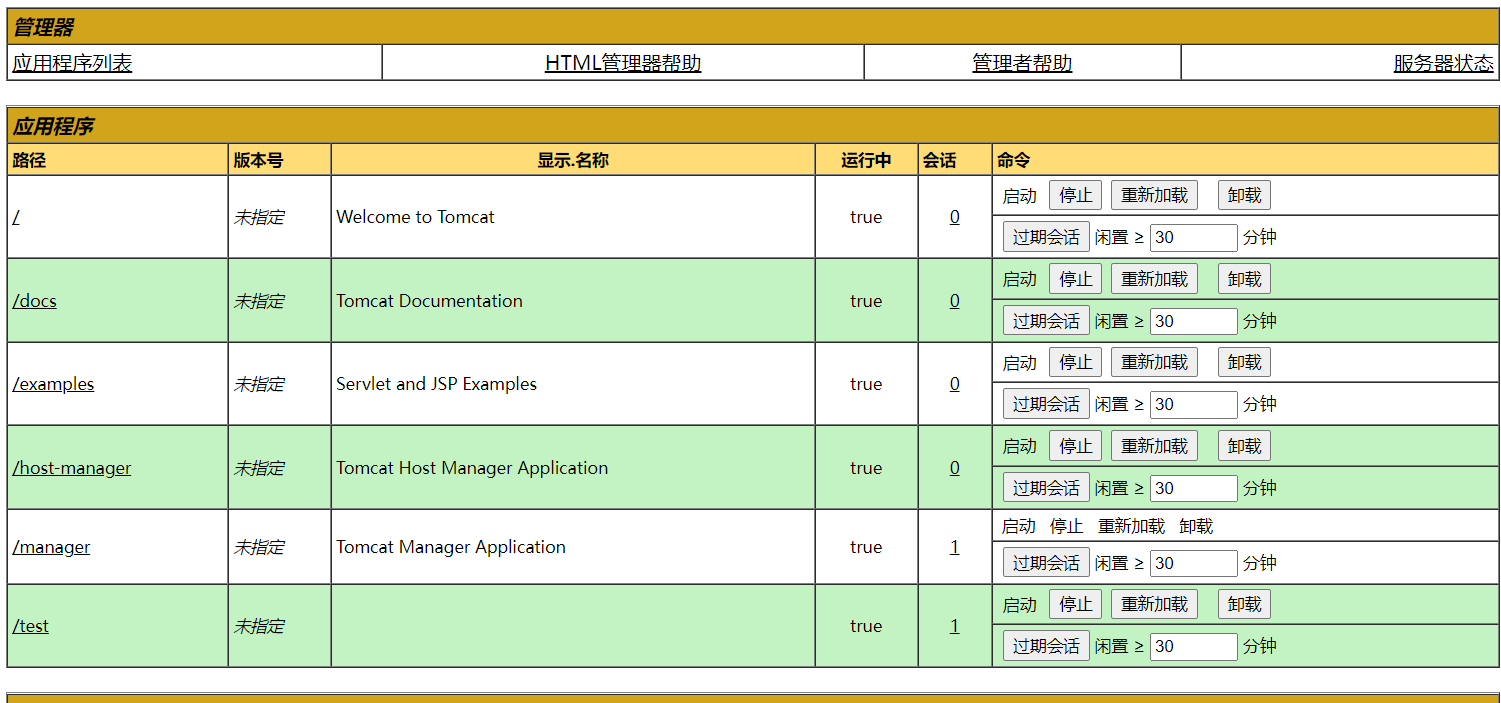Stop the /host-manager application
The height and width of the screenshot is (703, 1501).
click(1076, 446)
